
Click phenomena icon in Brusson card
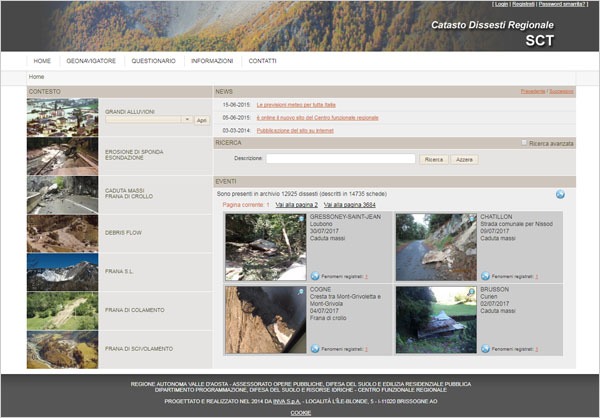[486, 348]
